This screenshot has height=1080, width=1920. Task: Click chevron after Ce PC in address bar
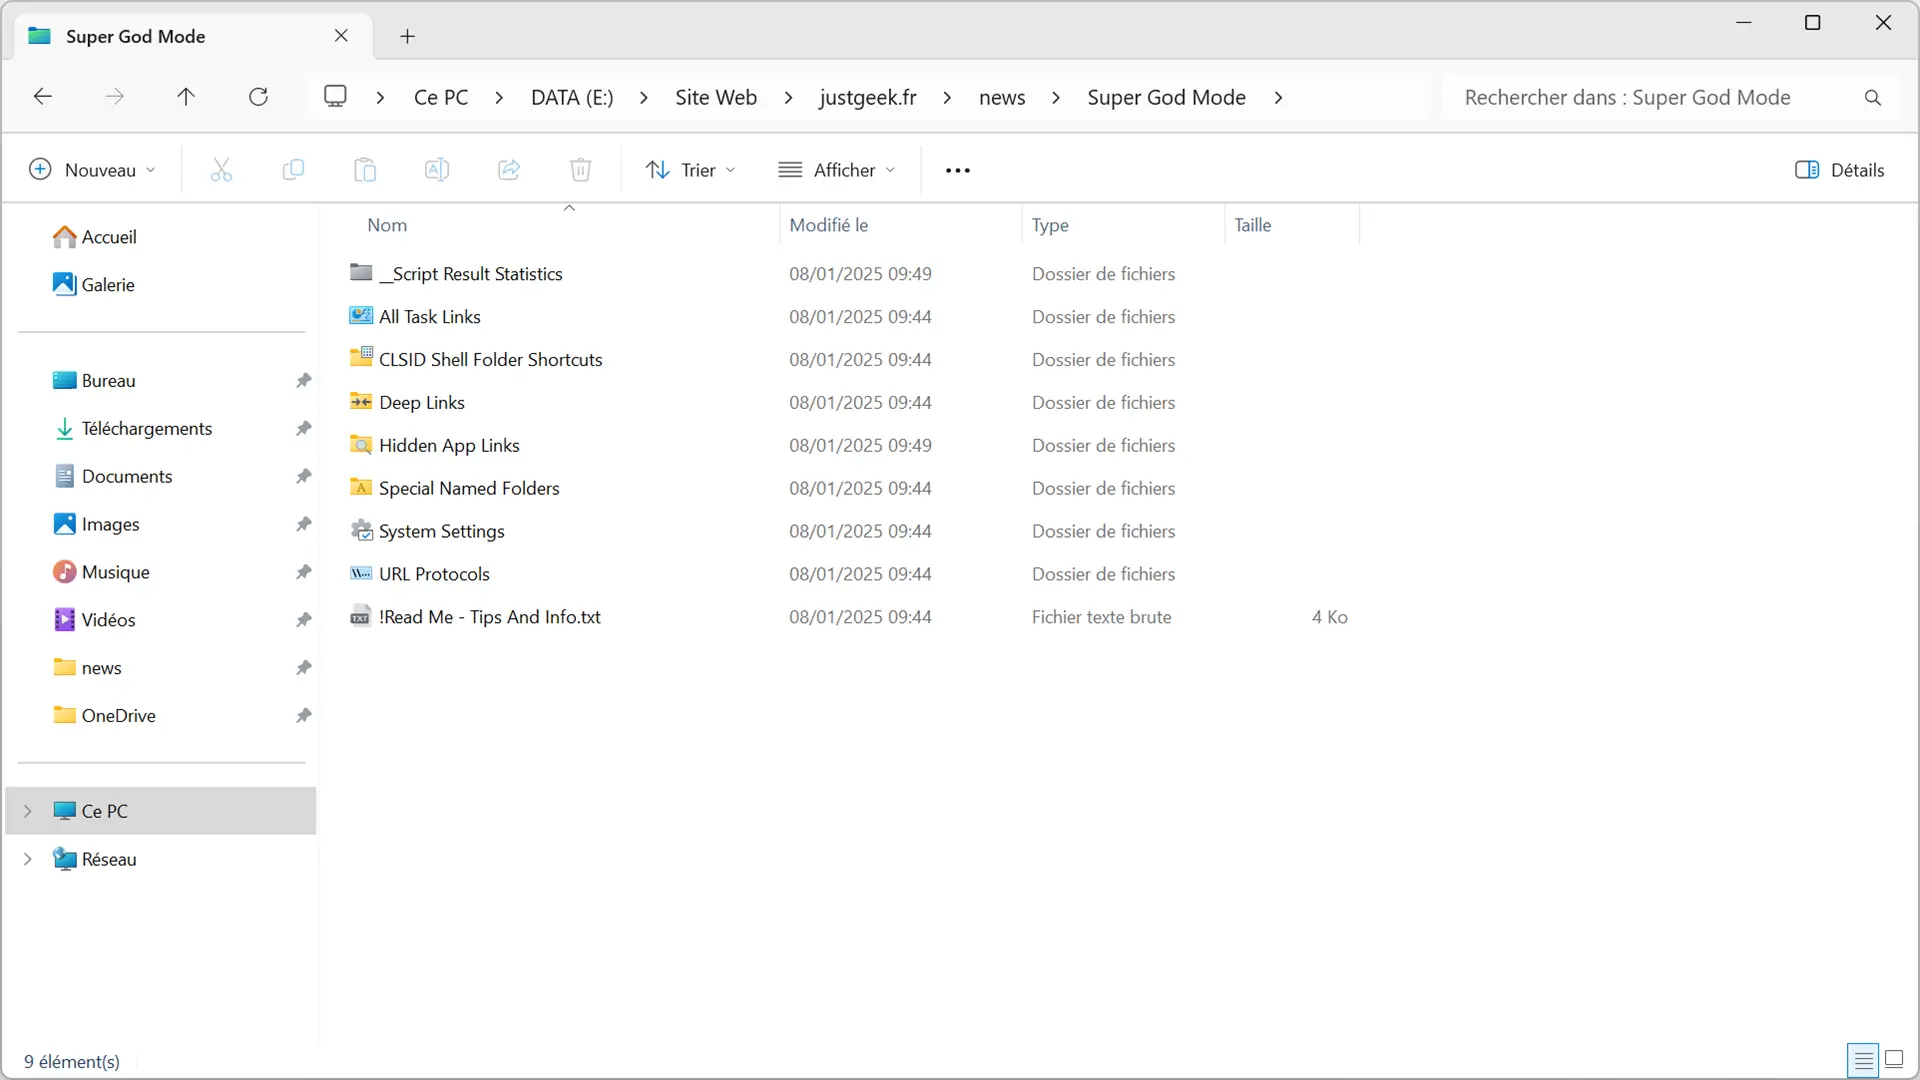499,98
